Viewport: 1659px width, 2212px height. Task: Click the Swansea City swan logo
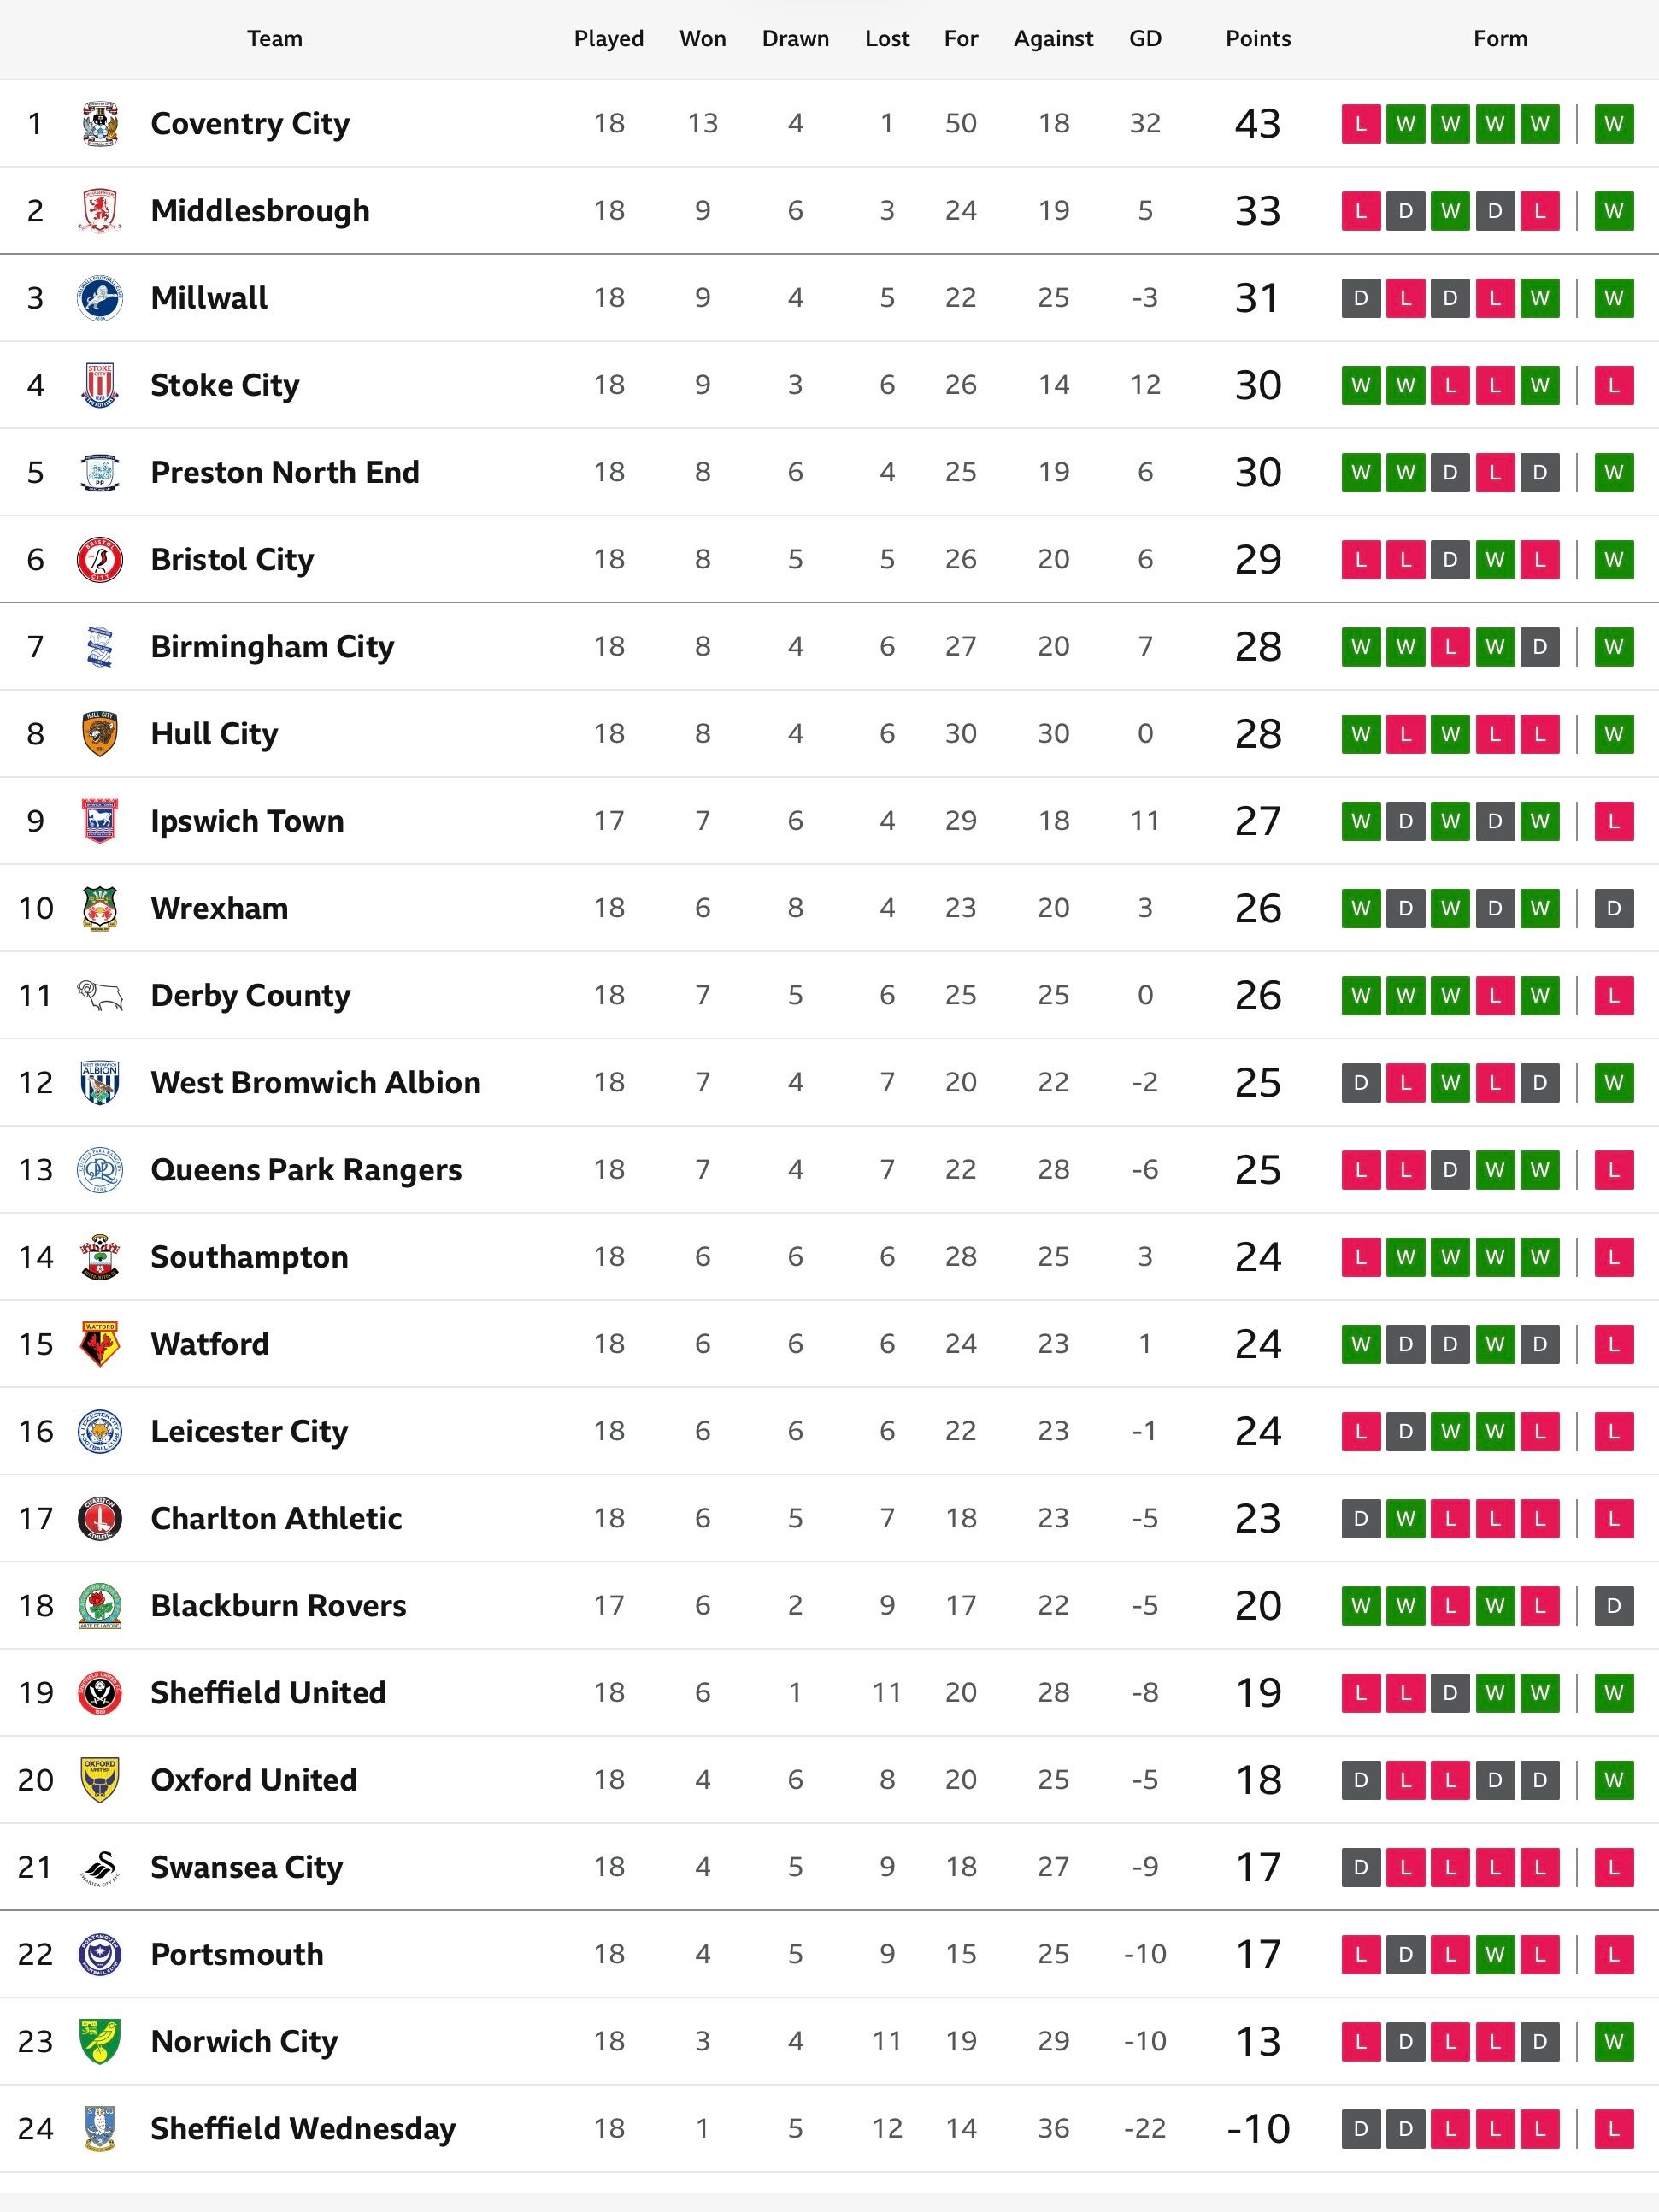coord(100,1867)
